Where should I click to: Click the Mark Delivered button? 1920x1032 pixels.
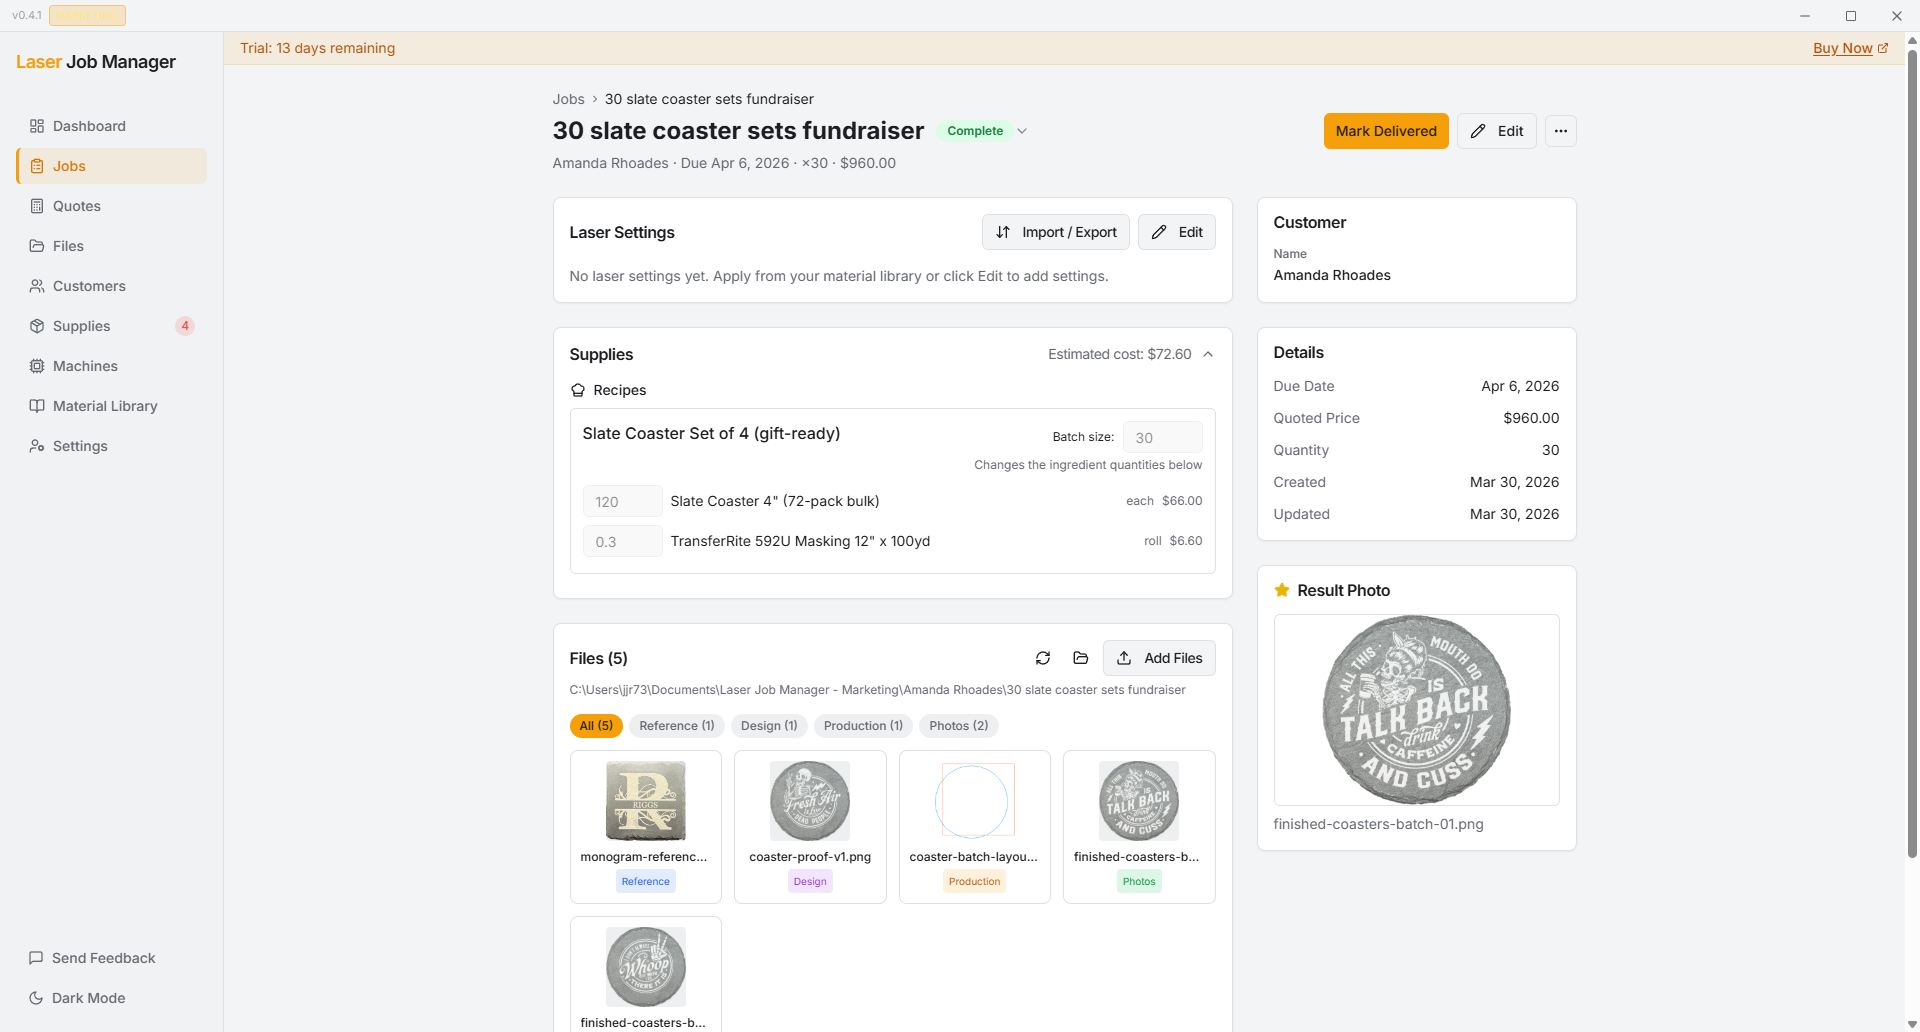[x=1385, y=131]
